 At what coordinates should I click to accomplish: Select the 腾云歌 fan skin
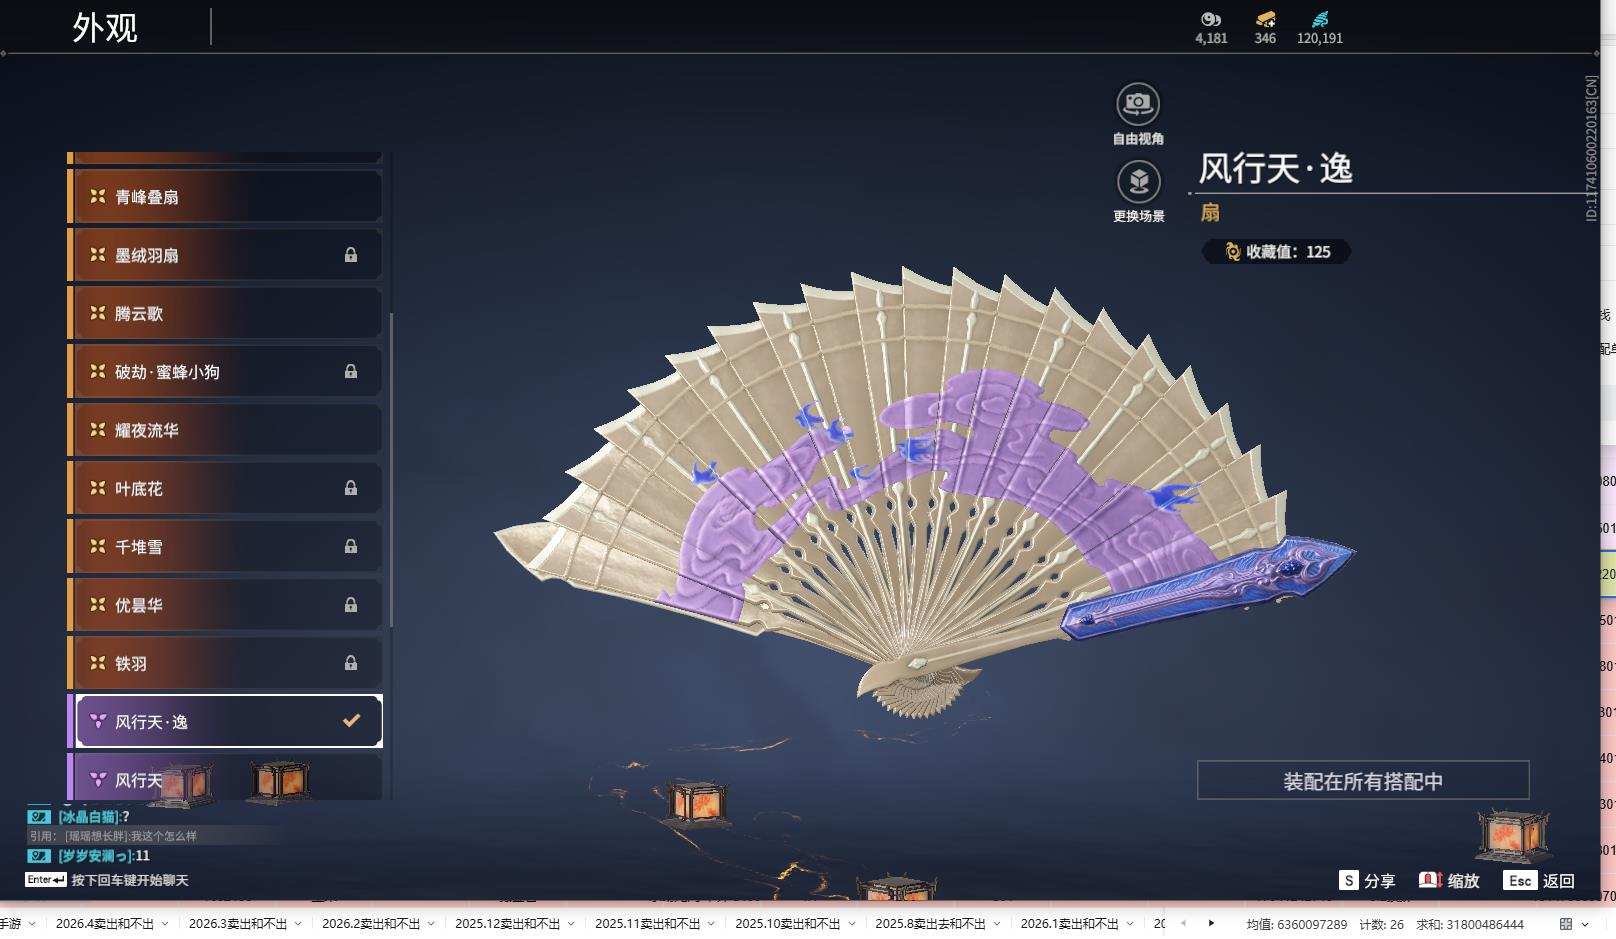tap(225, 314)
